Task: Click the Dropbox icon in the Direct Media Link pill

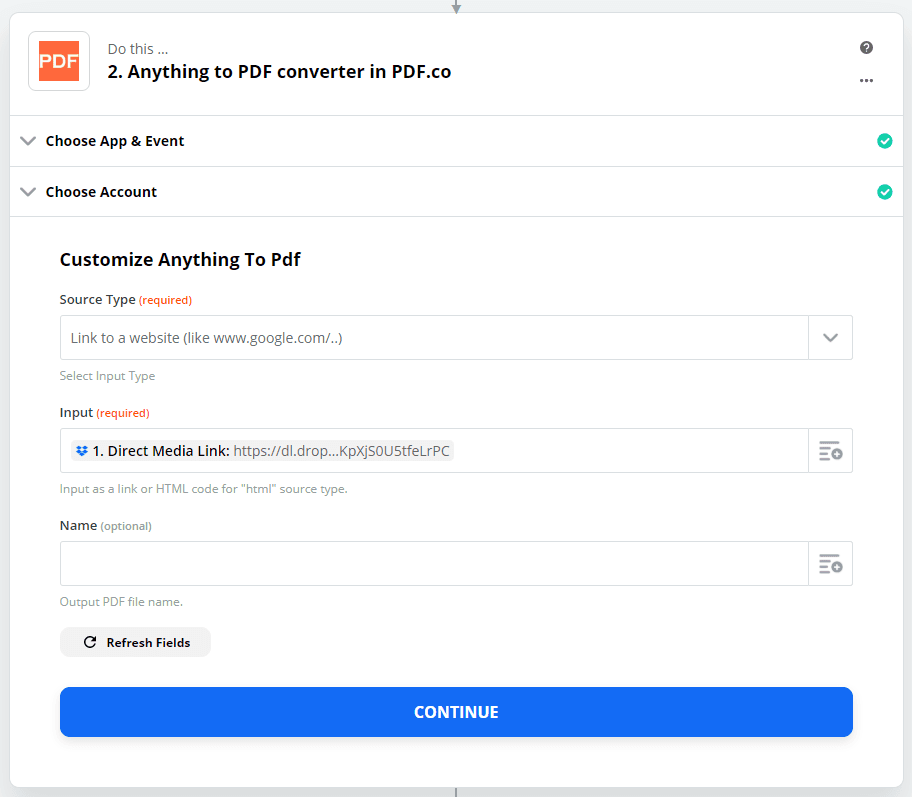Action: pos(81,450)
